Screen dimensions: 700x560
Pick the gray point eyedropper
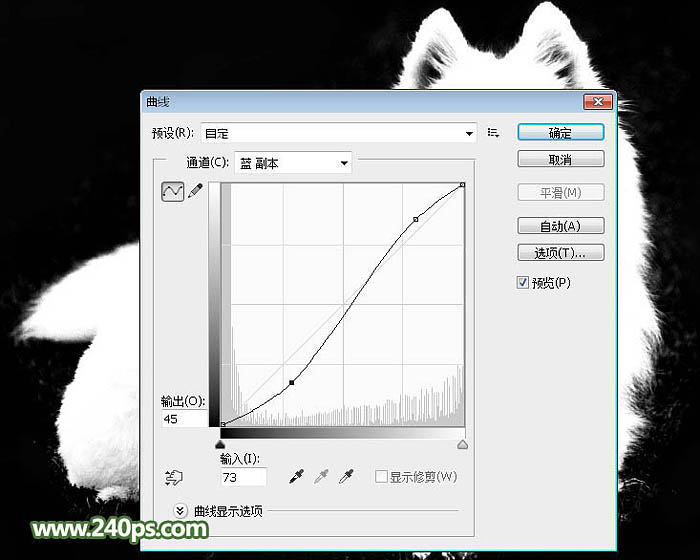(x=321, y=476)
